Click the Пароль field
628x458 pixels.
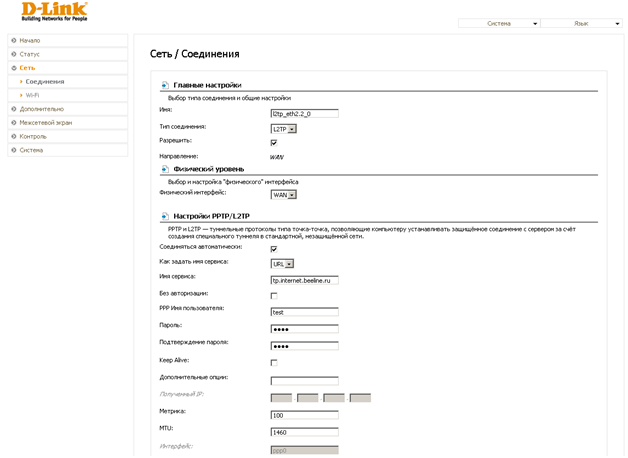click(x=304, y=329)
